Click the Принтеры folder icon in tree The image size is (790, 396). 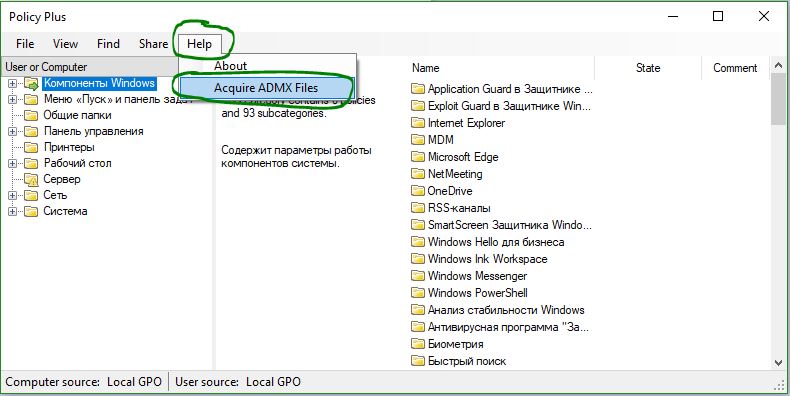coord(31,147)
